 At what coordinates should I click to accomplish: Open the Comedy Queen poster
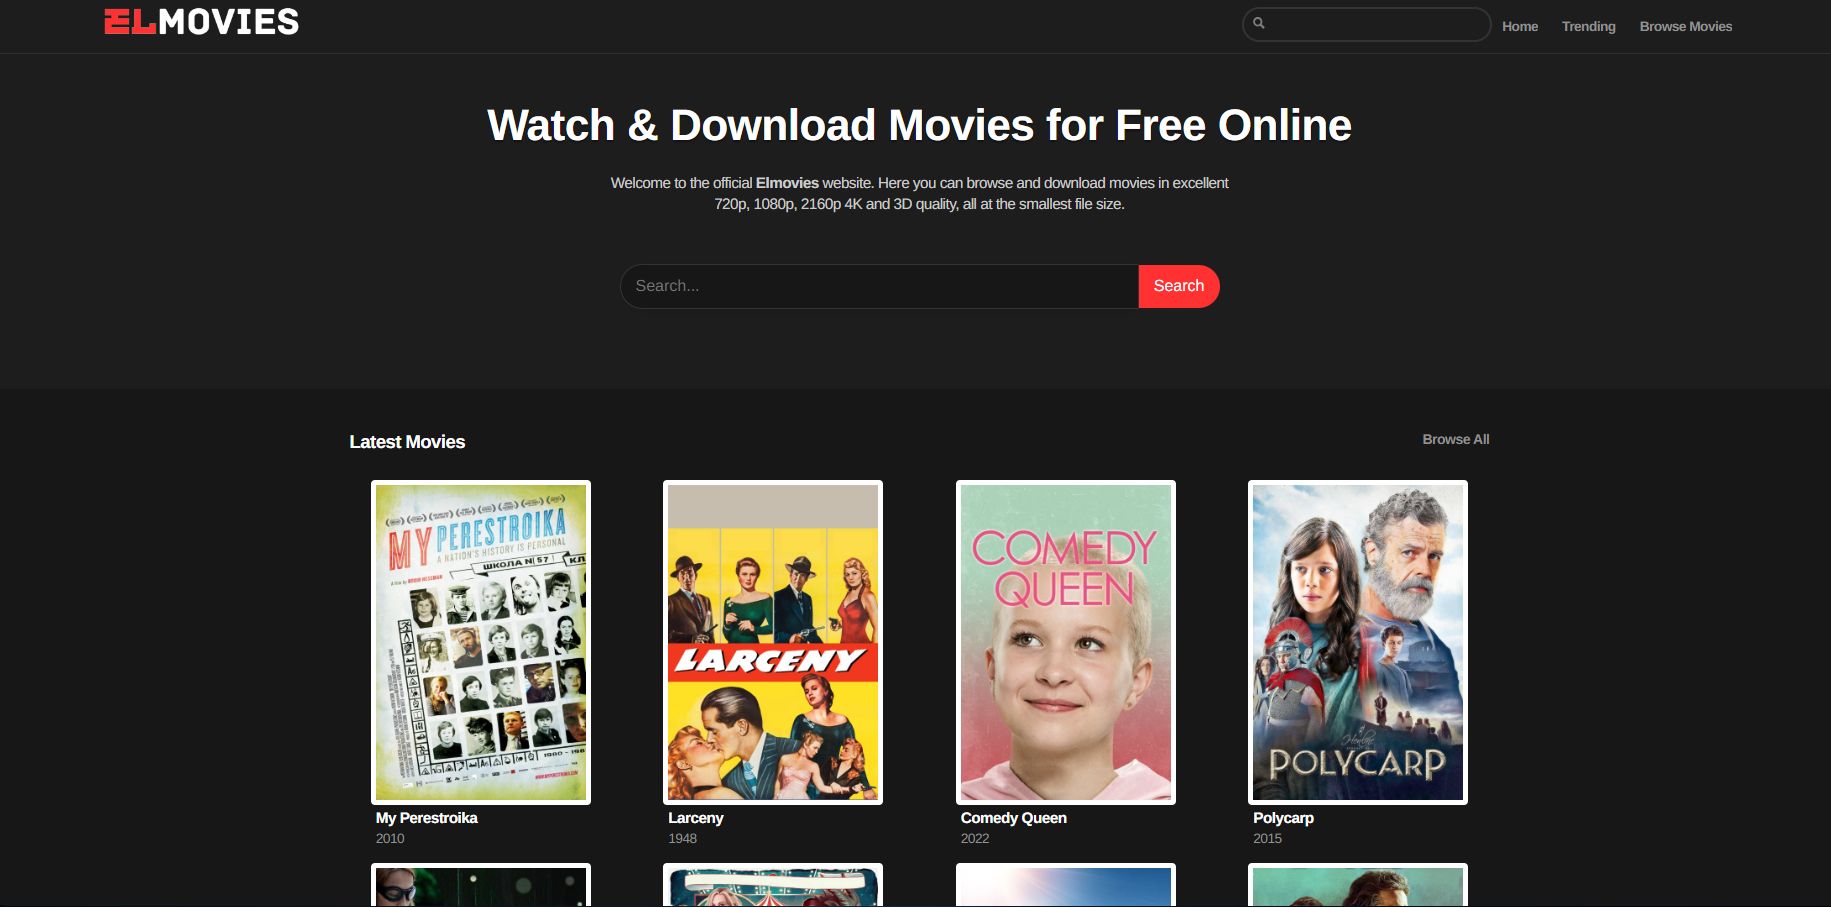pyautogui.click(x=1066, y=642)
